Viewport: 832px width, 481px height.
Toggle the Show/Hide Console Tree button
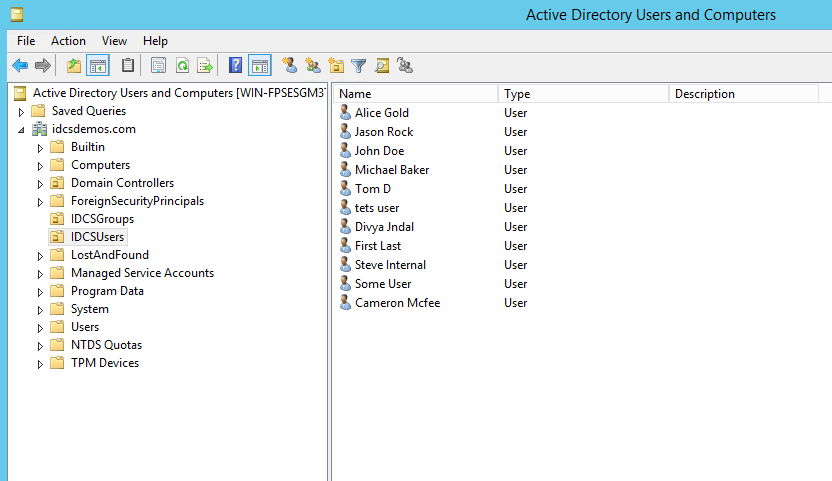pos(98,66)
